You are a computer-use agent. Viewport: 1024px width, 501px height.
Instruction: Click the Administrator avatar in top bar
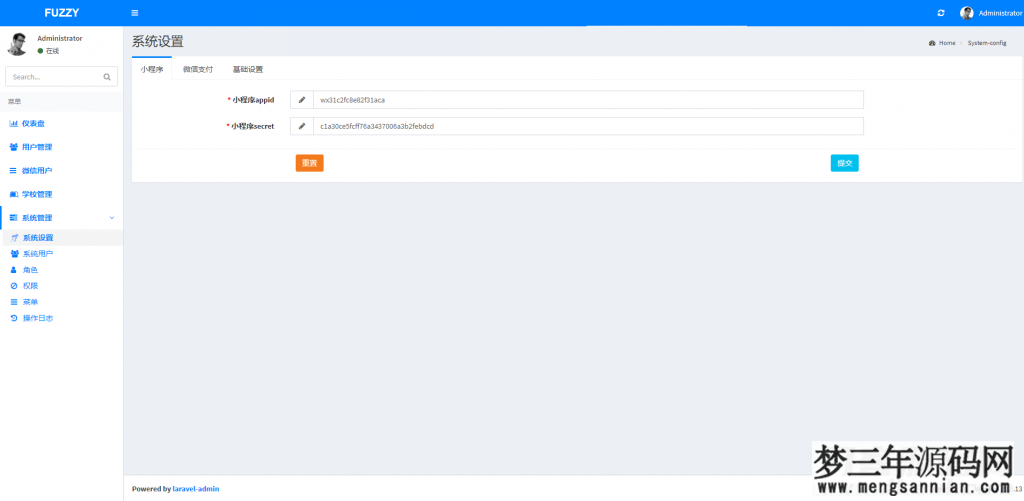966,13
